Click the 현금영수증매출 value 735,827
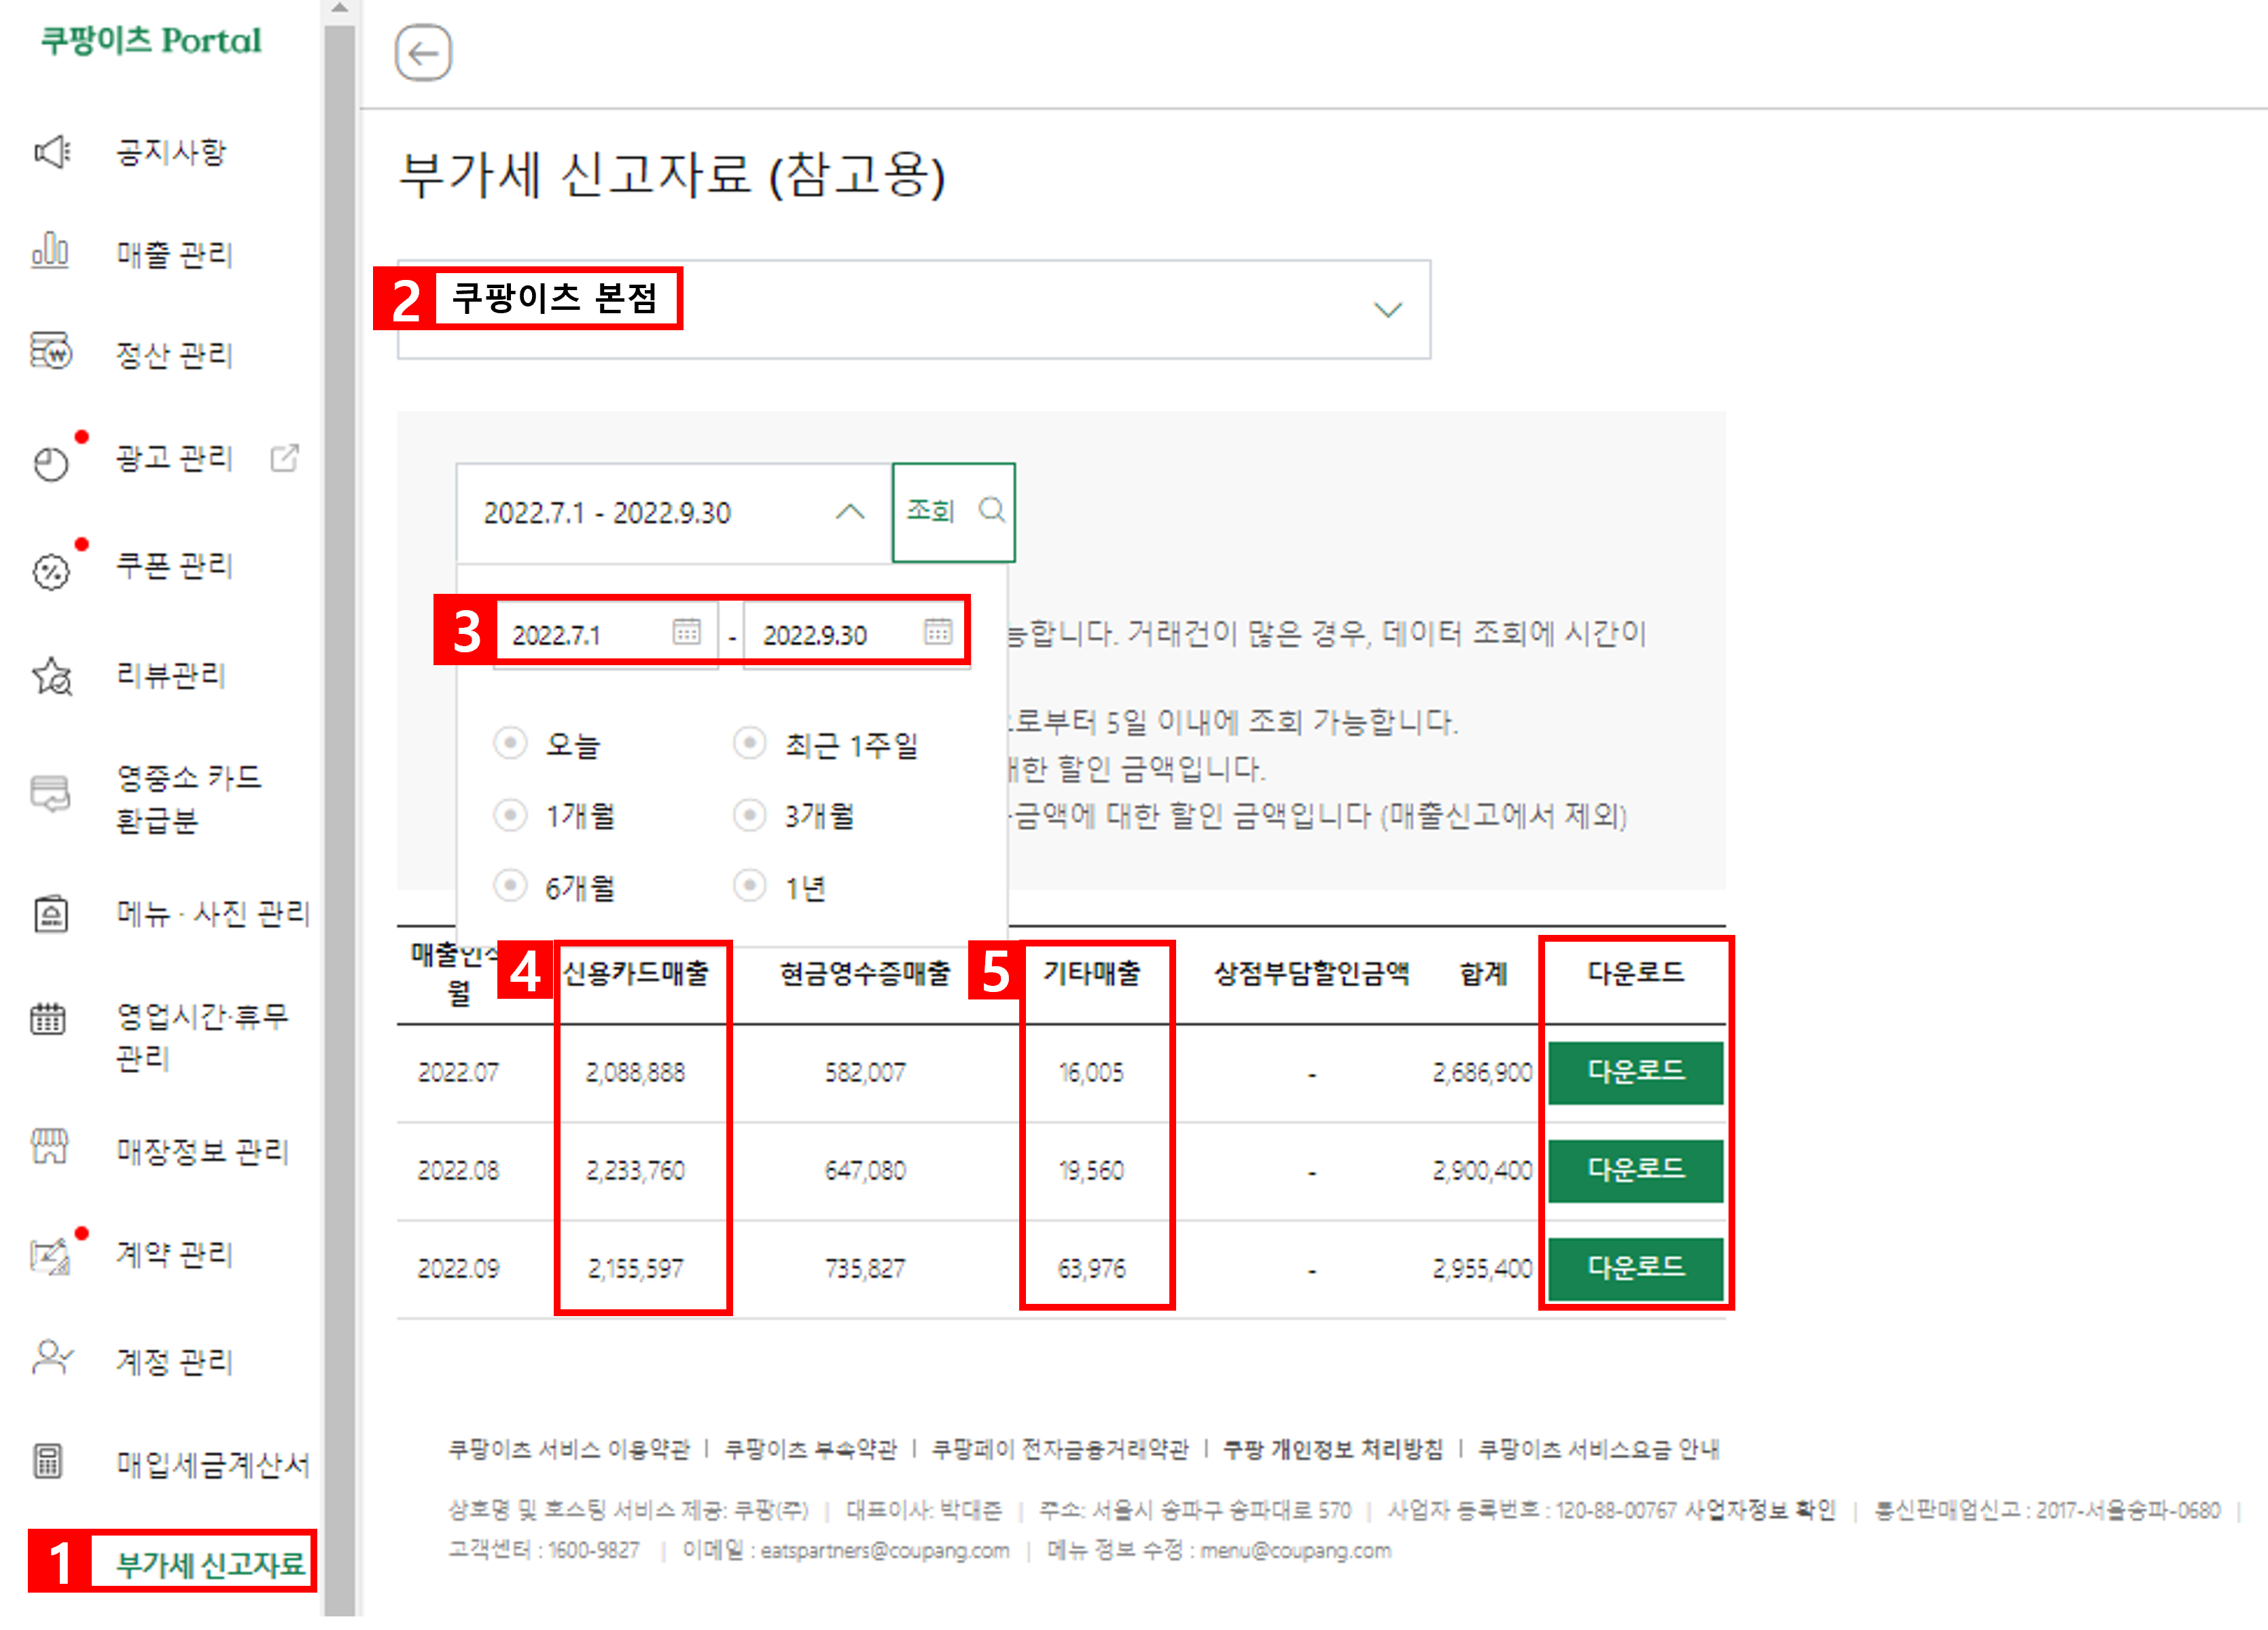The width and height of the screenshot is (2268, 1630). [864, 1270]
